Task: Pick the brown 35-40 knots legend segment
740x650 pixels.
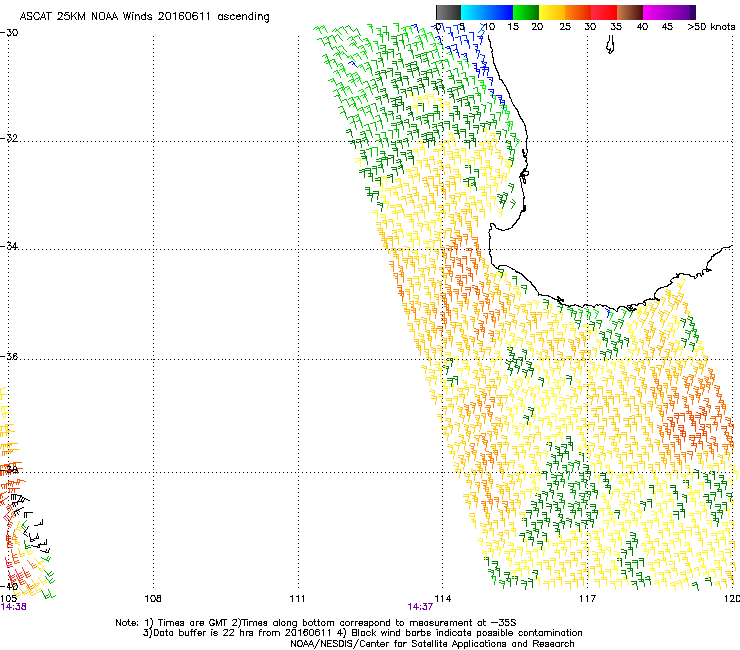Action: point(630,12)
